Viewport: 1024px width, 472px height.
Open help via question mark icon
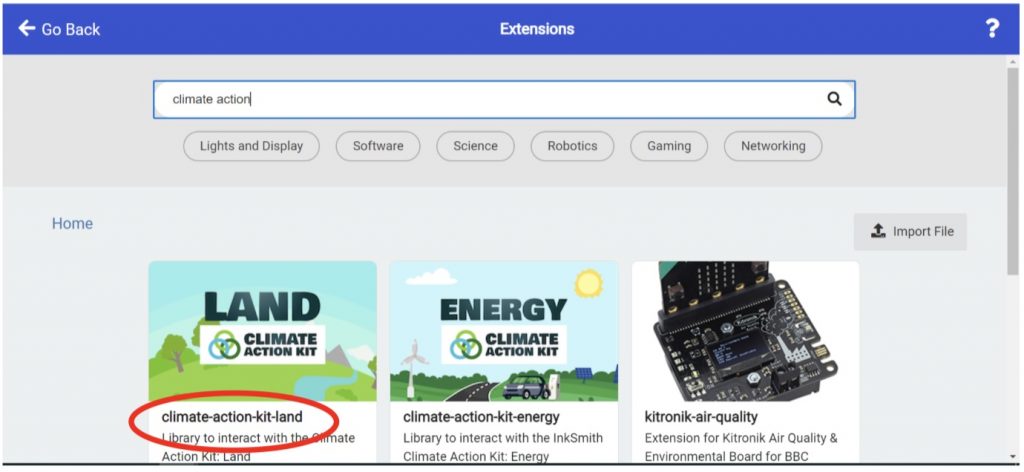coord(991,29)
